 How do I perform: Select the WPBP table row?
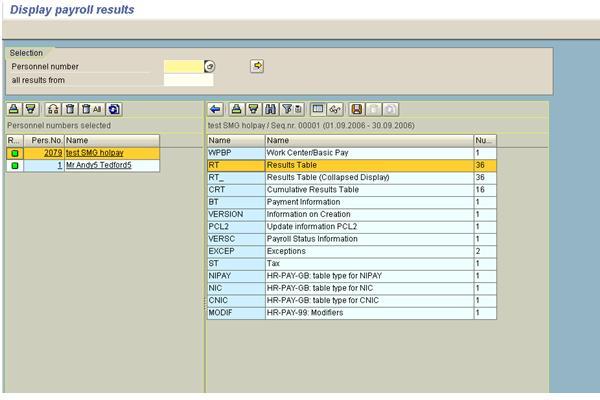coord(352,153)
